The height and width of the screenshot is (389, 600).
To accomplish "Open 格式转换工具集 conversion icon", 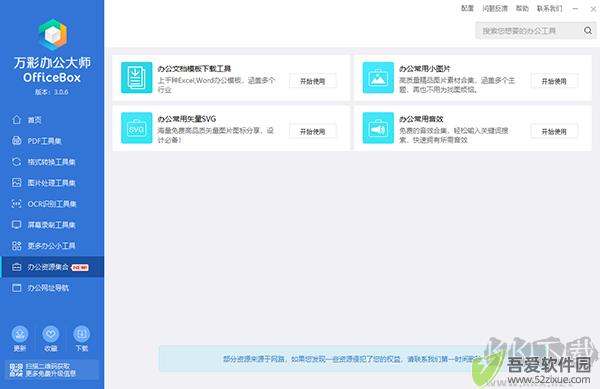I will 16,162.
